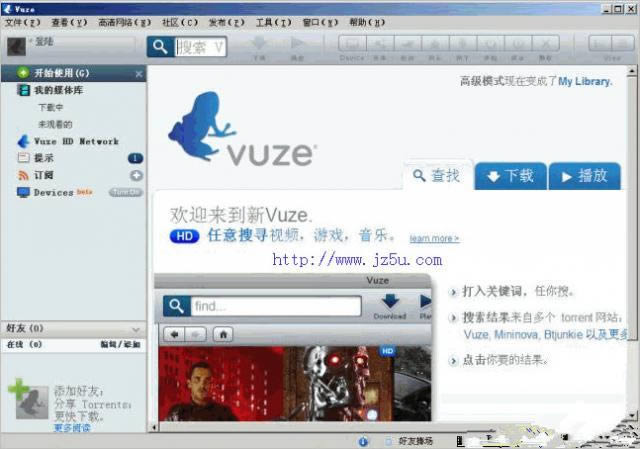
Task: Click the green plus icon beside 开始使用
Action: (23, 73)
